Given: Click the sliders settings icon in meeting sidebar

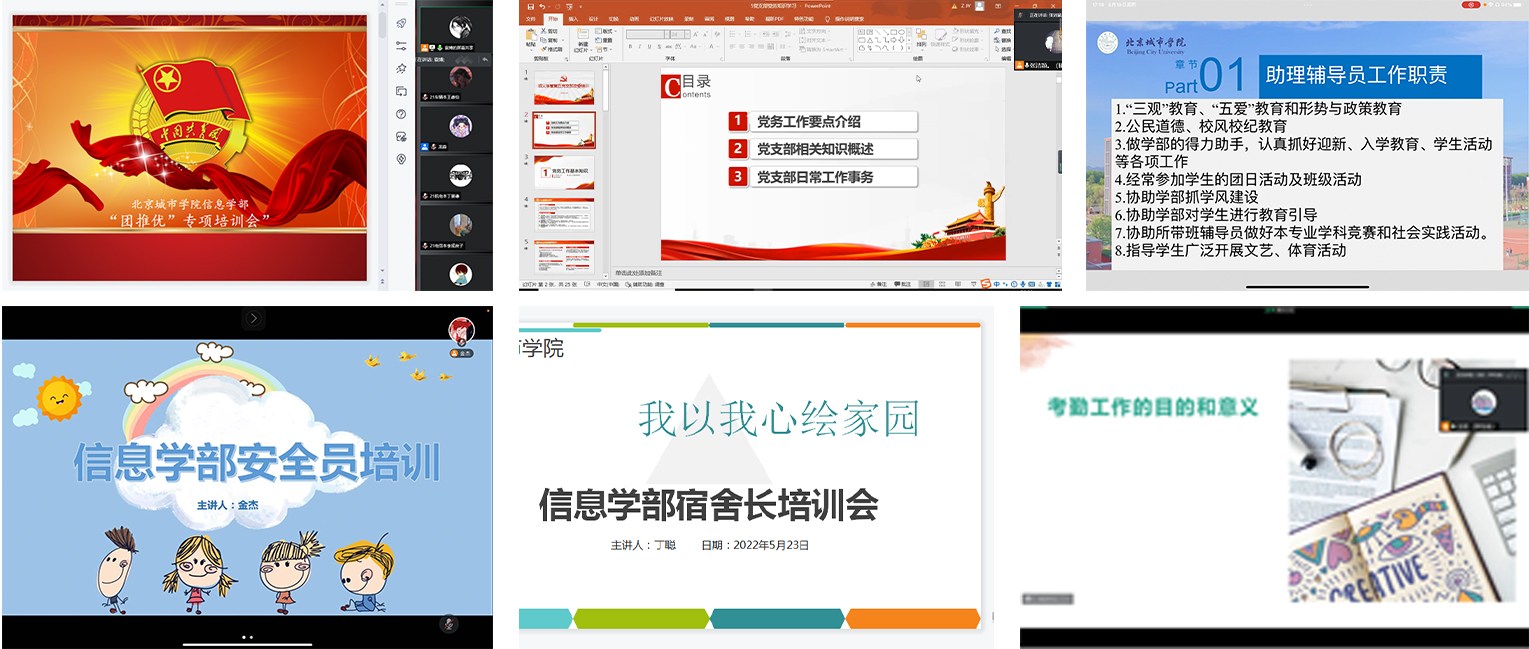Looking at the screenshot, I should [401, 46].
